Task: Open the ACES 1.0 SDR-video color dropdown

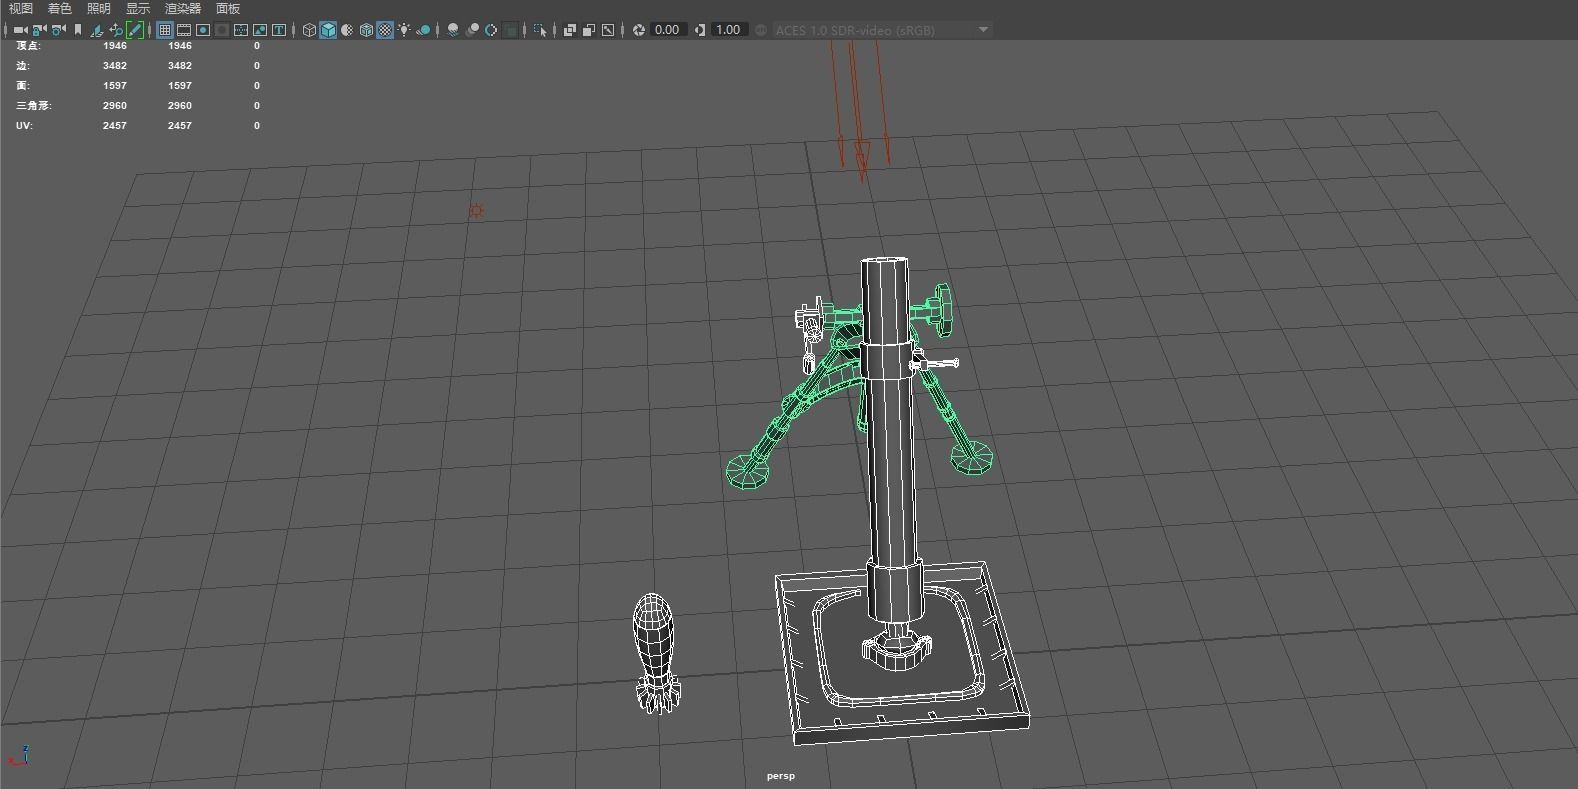Action: (x=882, y=30)
